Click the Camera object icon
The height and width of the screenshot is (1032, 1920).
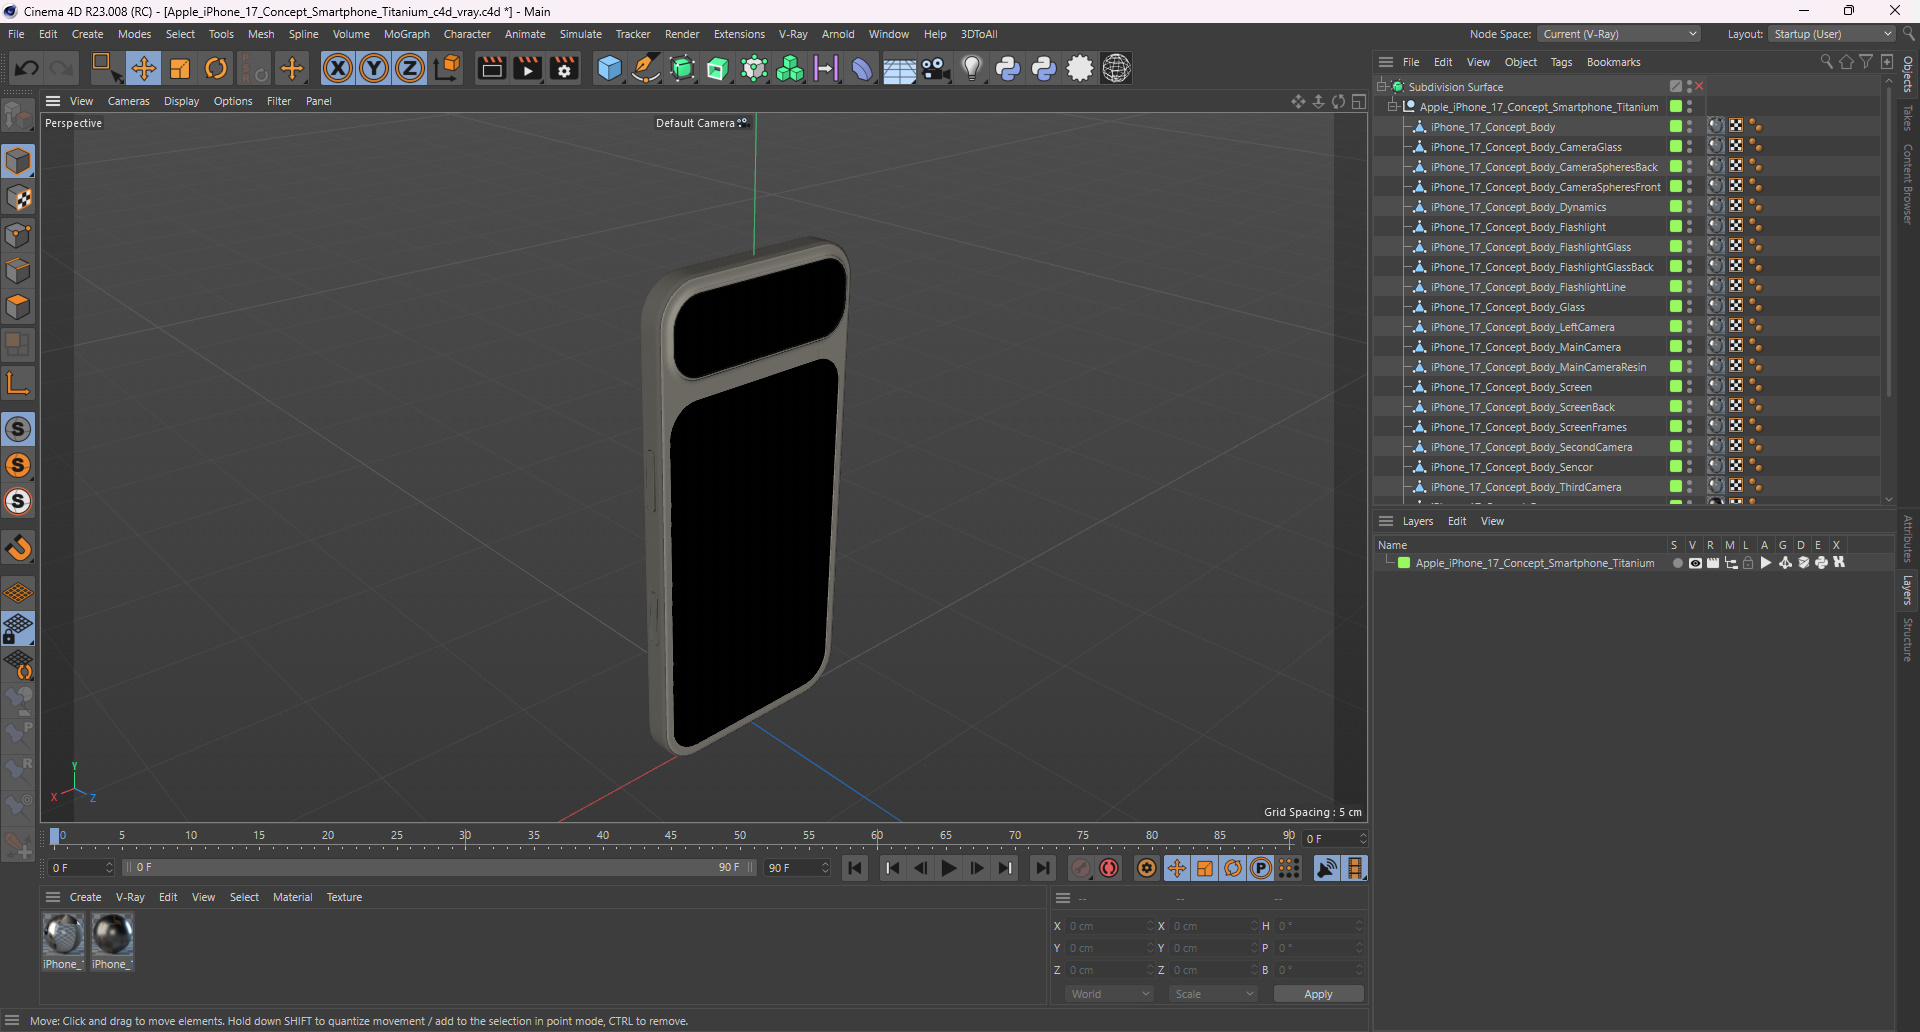click(935, 68)
